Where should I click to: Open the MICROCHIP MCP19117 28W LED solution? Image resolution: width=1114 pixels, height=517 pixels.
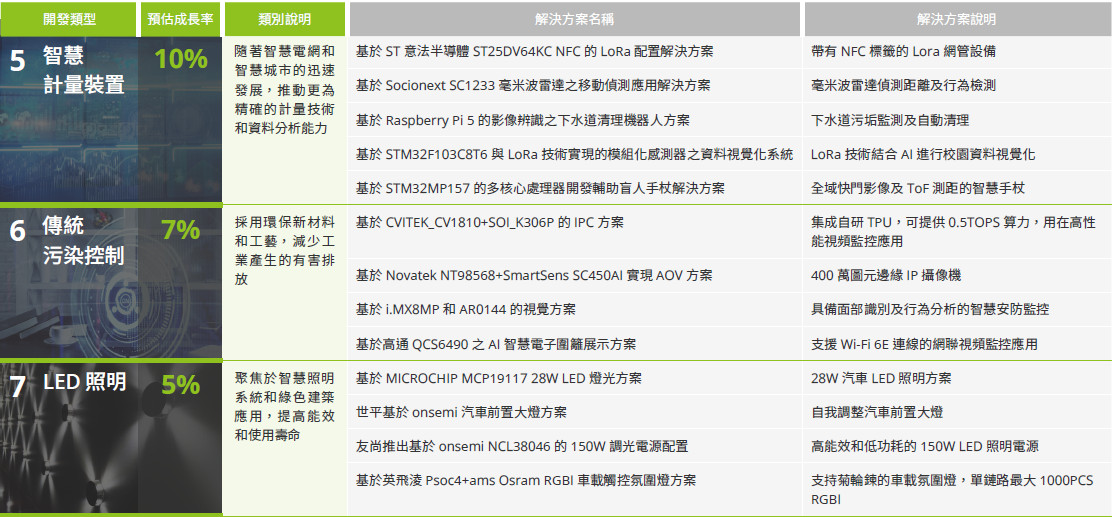coord(498,378)
